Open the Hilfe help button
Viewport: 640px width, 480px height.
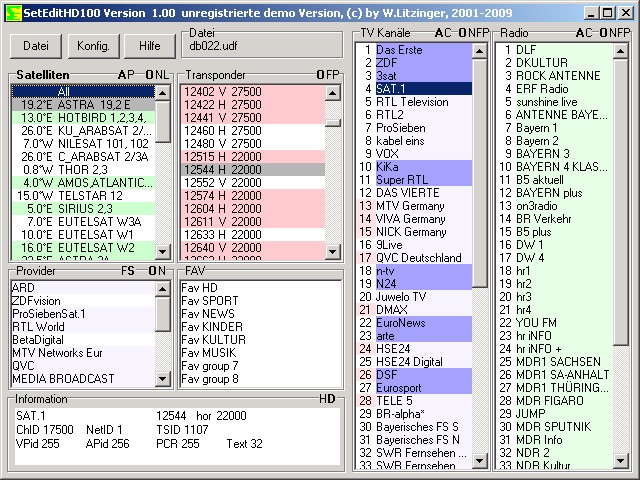[x=149, y=46]
